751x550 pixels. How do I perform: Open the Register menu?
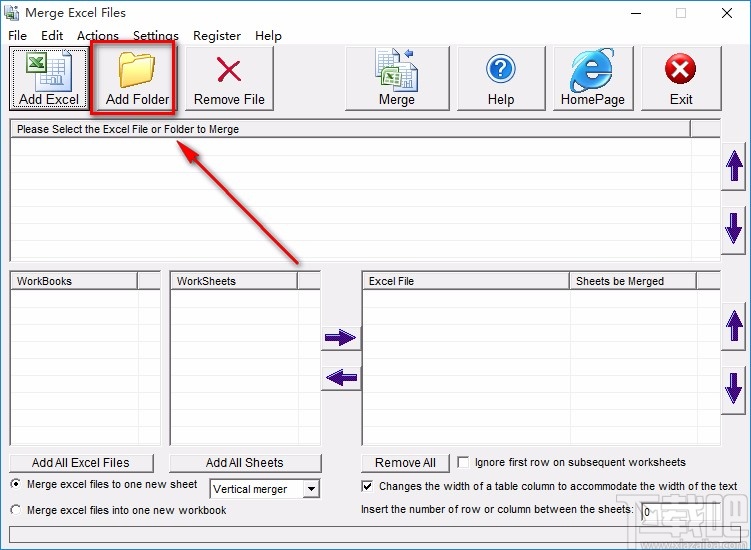(217, 36)
